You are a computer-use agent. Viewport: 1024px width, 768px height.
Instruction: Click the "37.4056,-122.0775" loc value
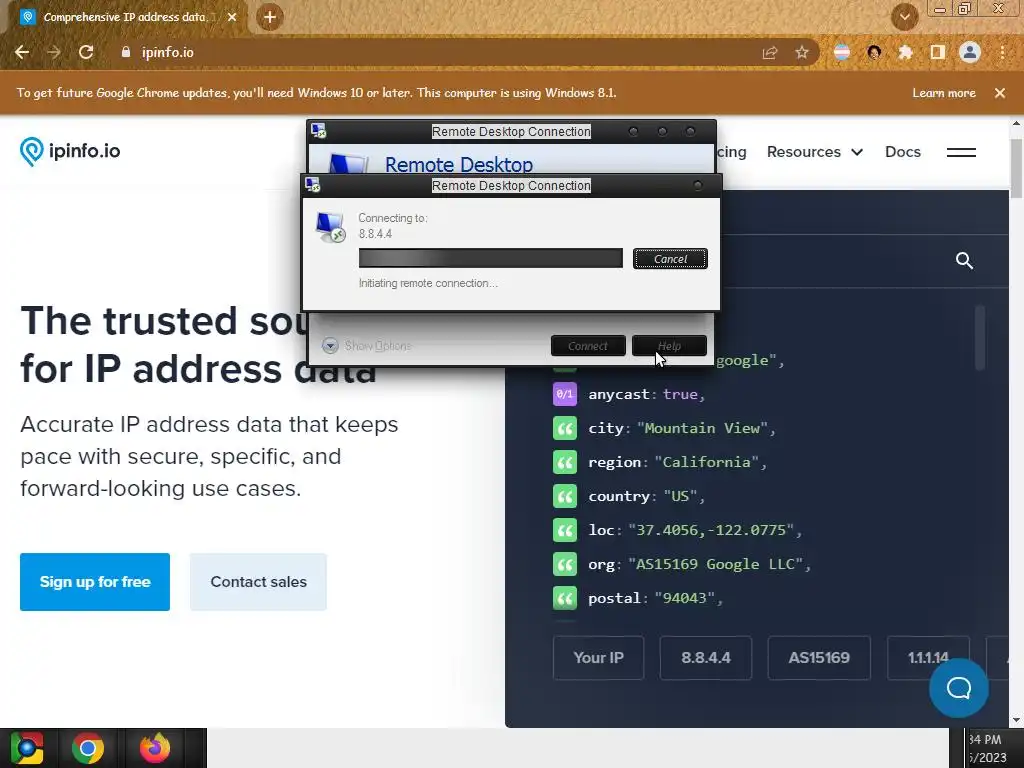pyautogui.click(x=711, y=530)
